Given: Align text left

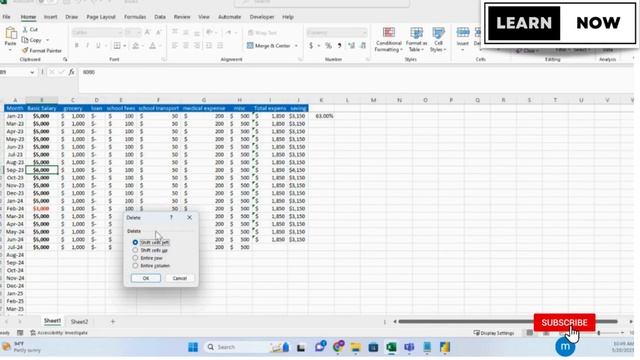Looking at the screenshot, I should click(x=175, y=46).
